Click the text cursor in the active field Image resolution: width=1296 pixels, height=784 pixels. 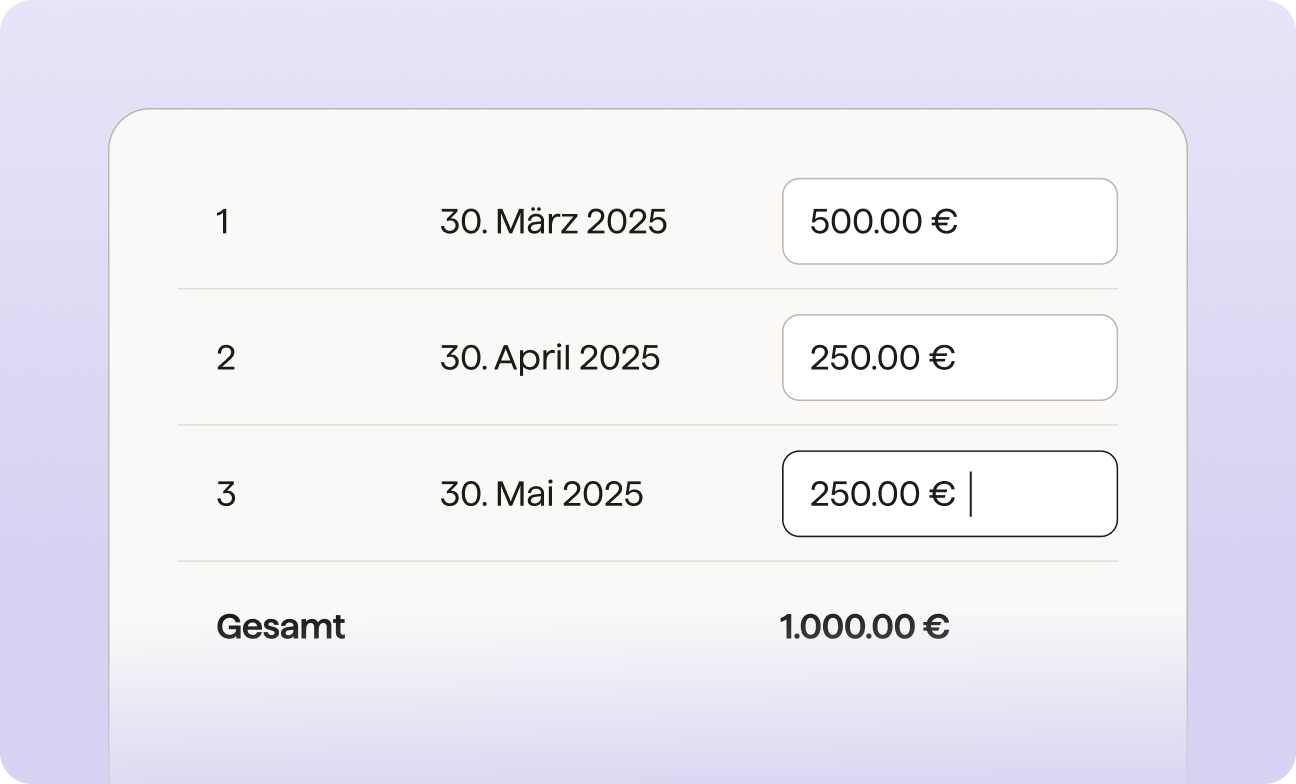pos(970,494)
